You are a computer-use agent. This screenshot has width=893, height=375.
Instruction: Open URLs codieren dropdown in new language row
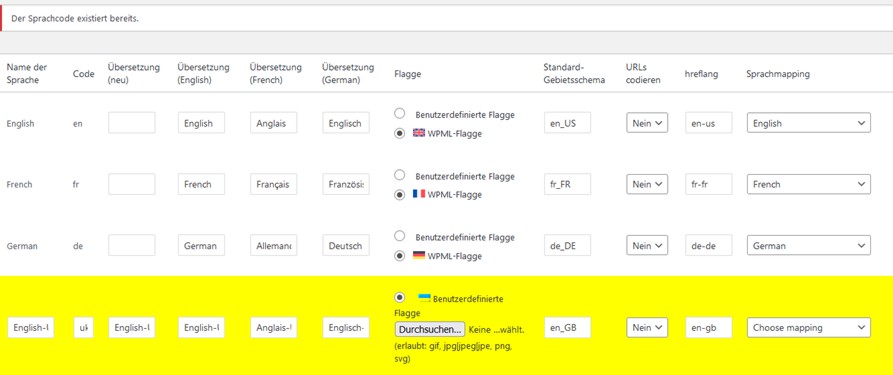point(647,328)
